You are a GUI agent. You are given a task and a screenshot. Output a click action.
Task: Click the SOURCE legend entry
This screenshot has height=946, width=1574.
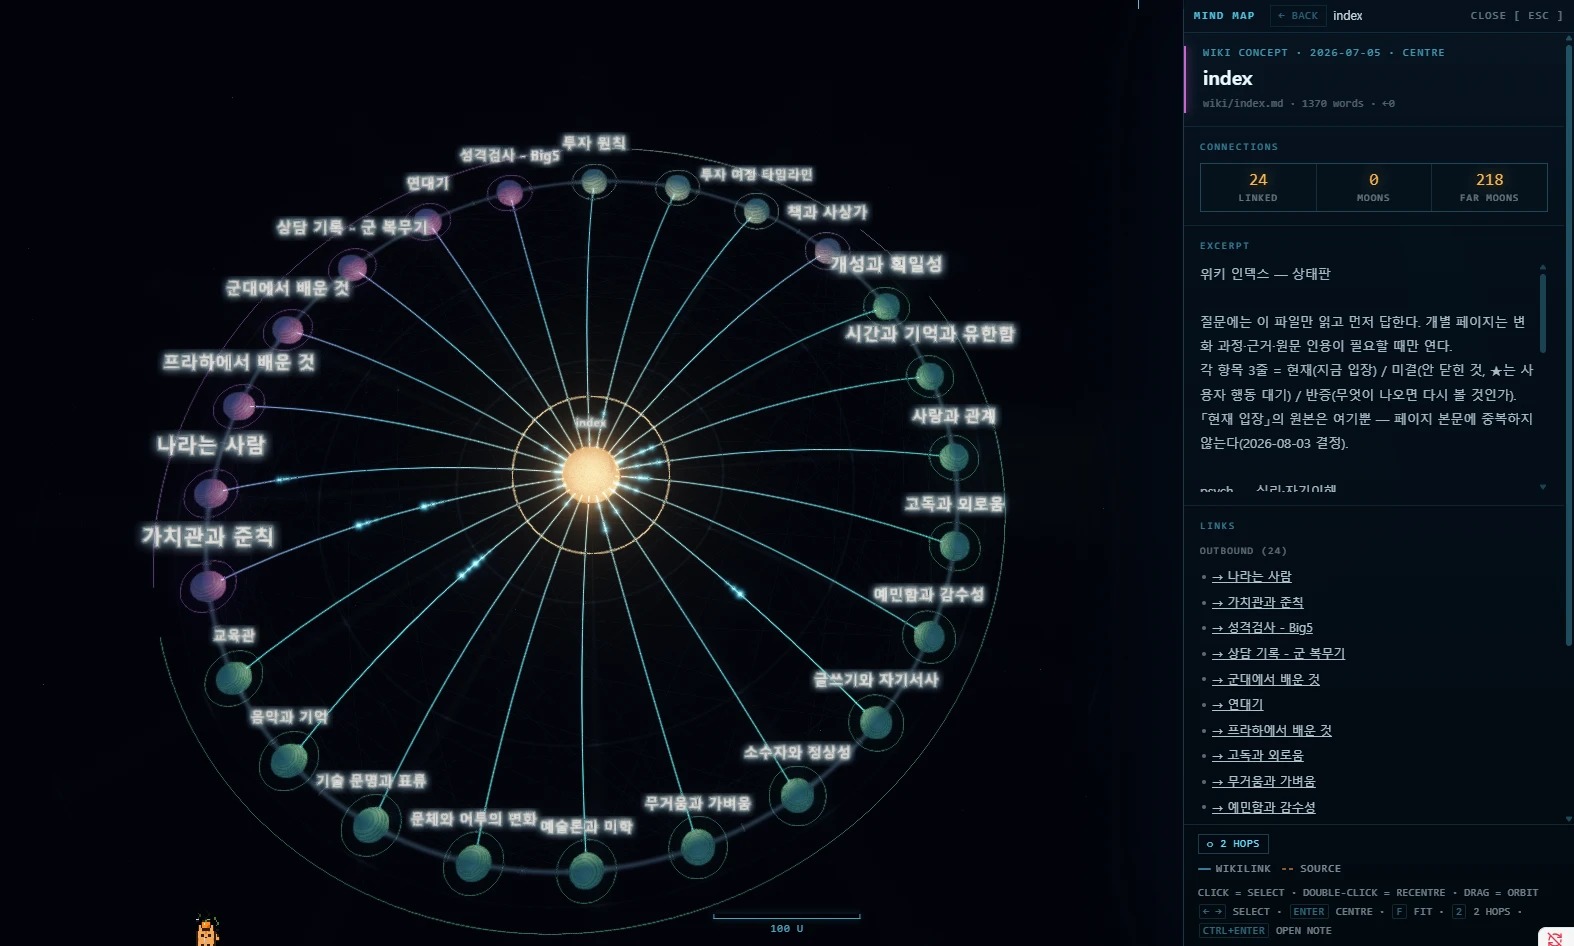pos(1311,869)
